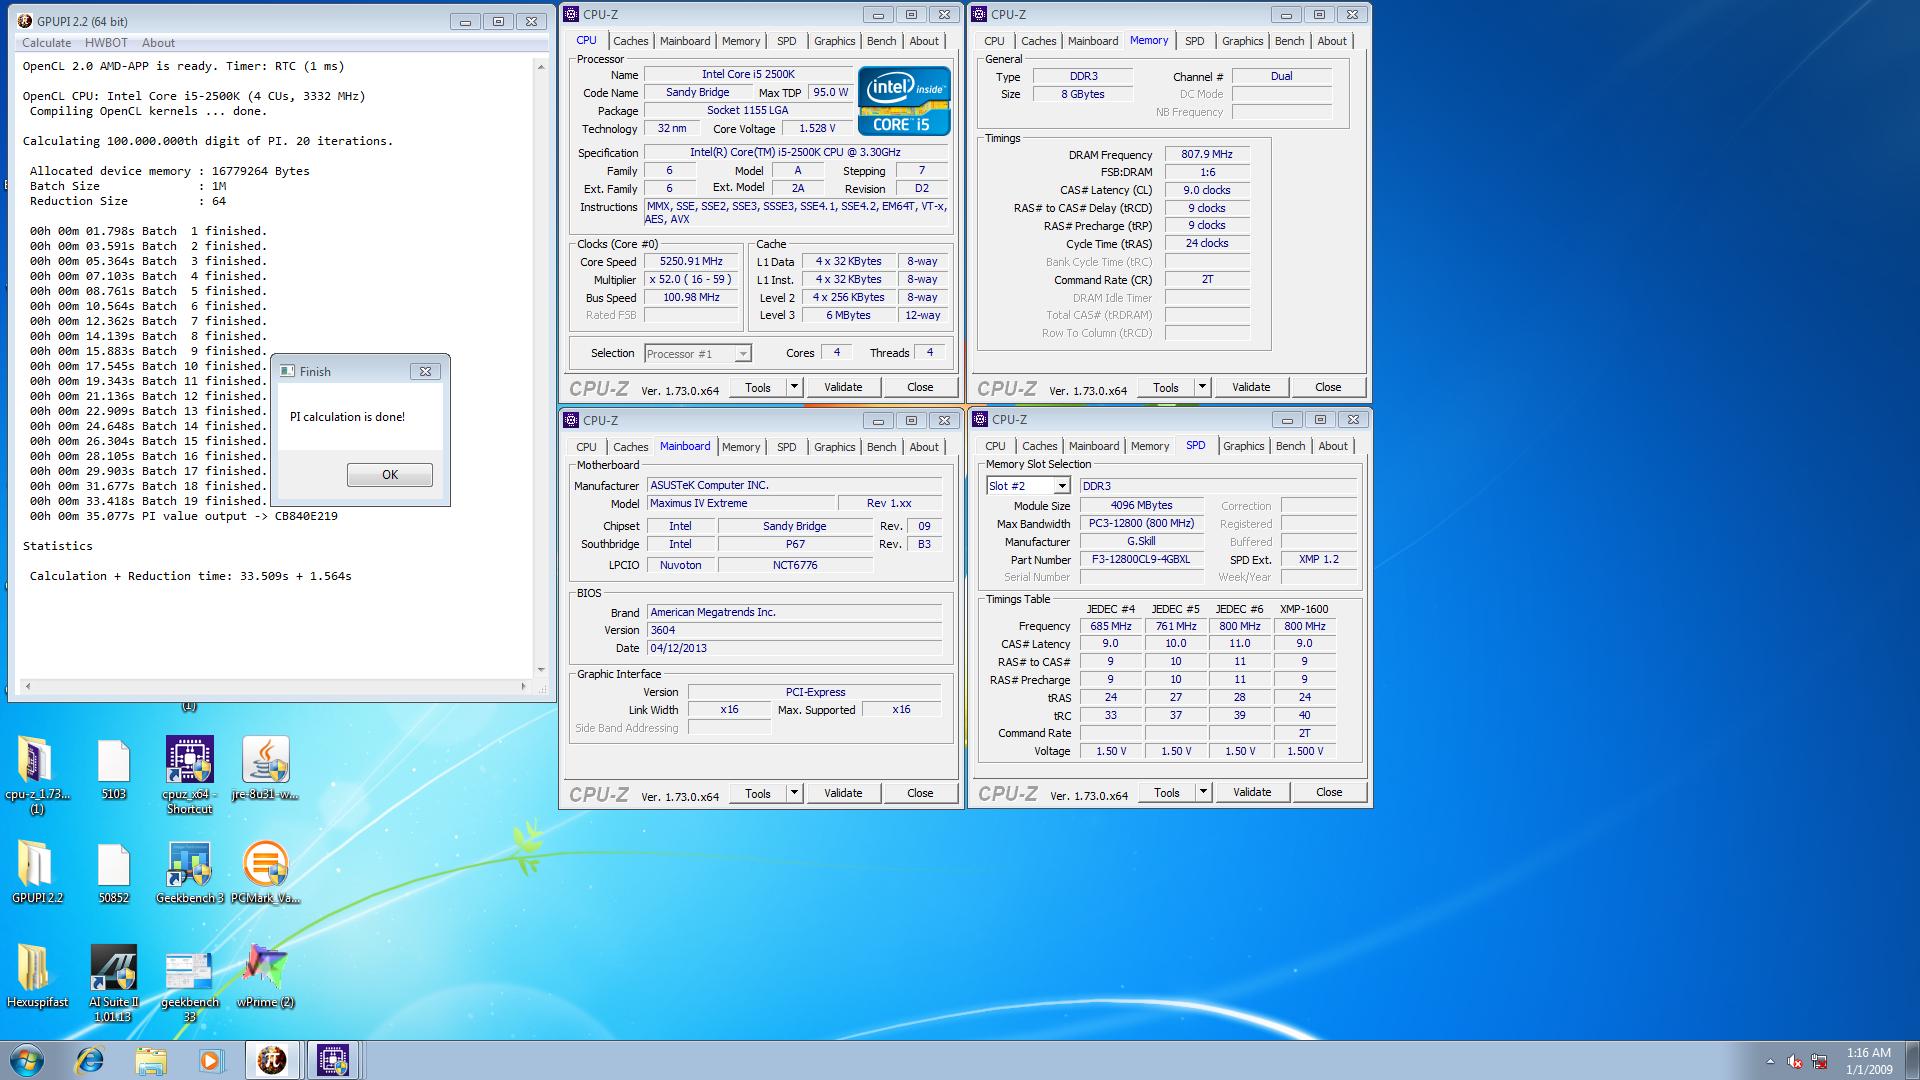
Task: Click the DRAM Frequency value 807.9 MHz
Action: [1207, 155]
